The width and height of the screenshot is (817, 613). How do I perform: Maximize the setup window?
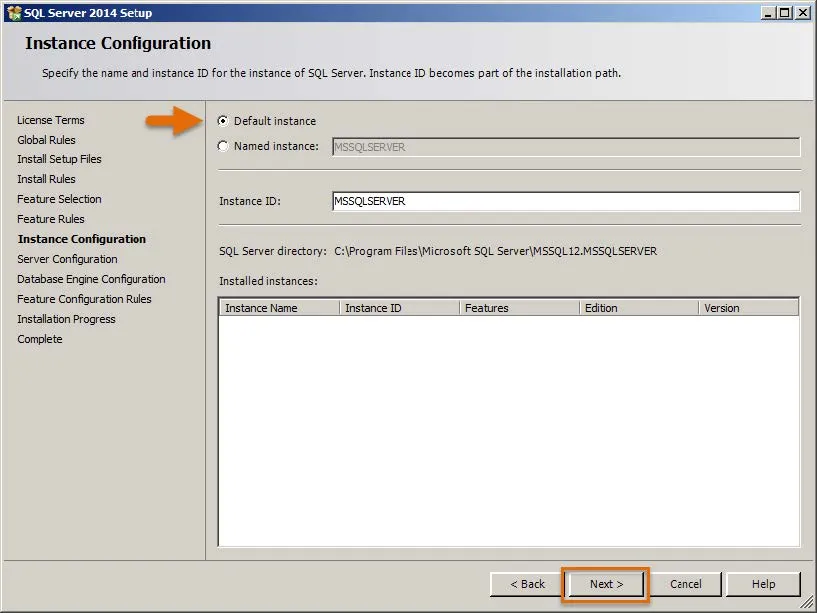click(785, 13)
